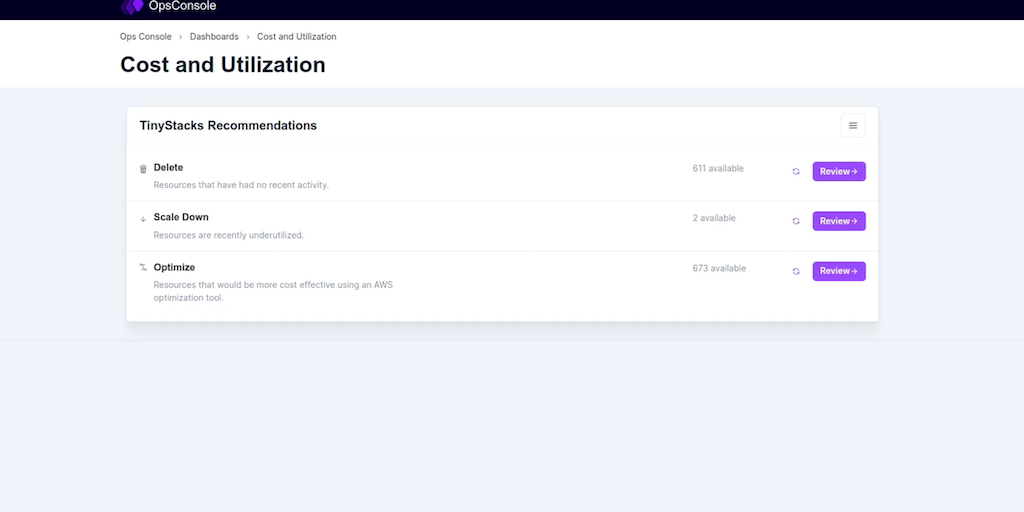1024x512 pixels.
Task: Select the Delete recommendation title
Action: tap(168, 168)
